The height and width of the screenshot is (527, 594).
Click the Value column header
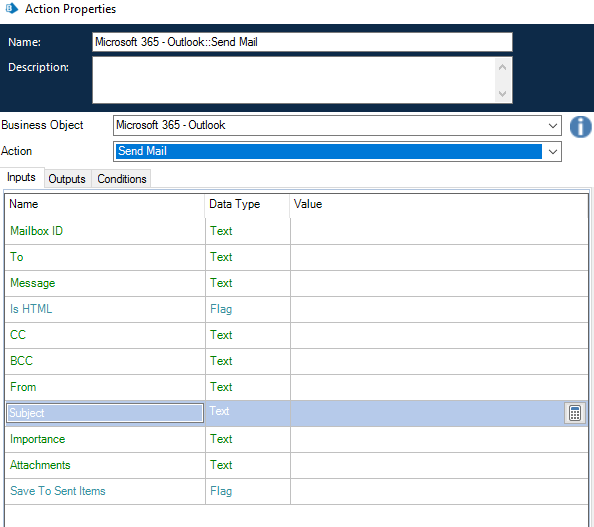pos(439,204)
